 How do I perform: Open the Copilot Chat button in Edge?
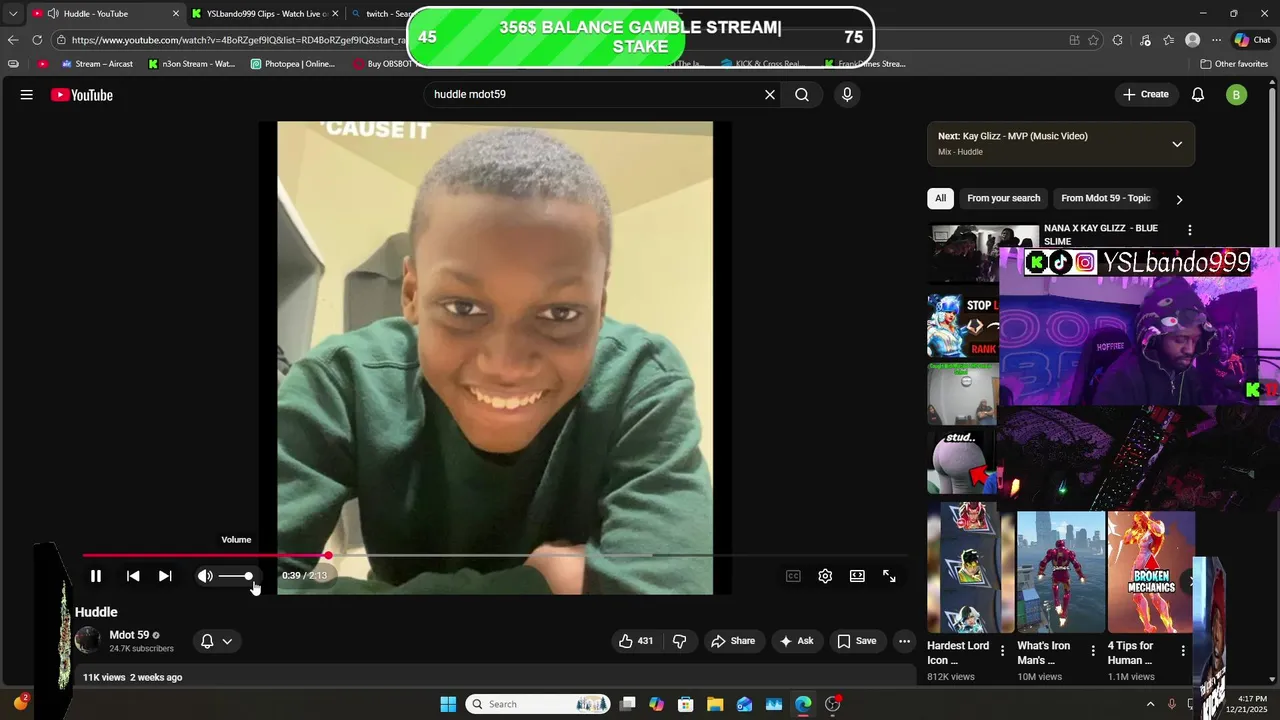click(1254, 40)
